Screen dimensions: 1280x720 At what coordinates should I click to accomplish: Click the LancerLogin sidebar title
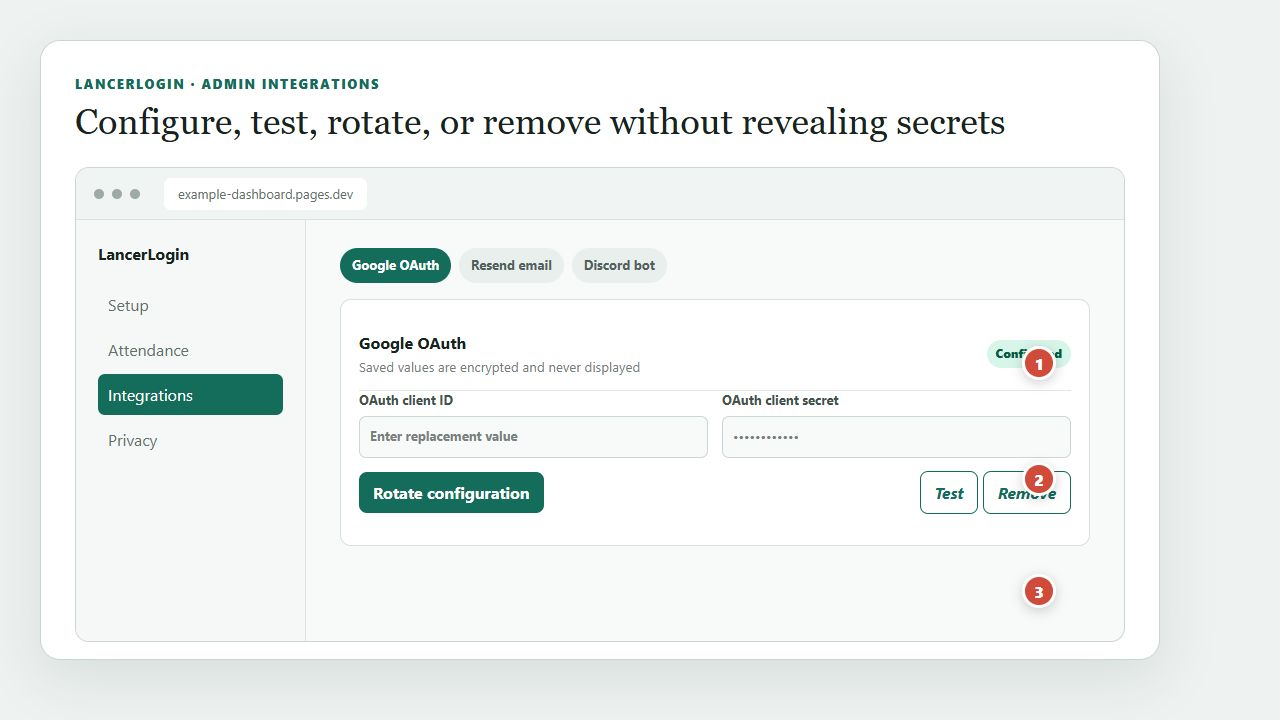[x=143, y=255]
